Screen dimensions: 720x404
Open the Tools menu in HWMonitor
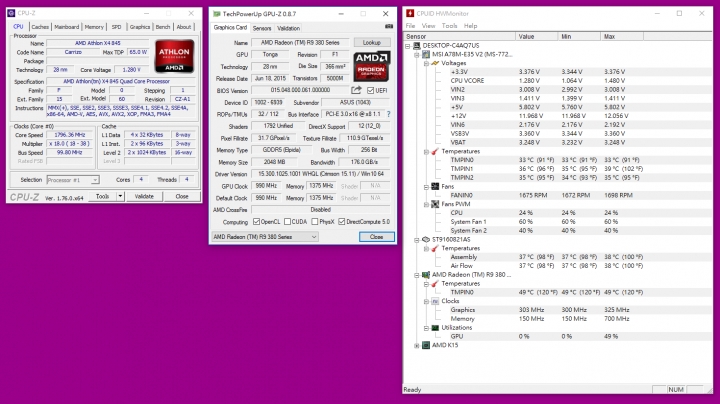449,26
